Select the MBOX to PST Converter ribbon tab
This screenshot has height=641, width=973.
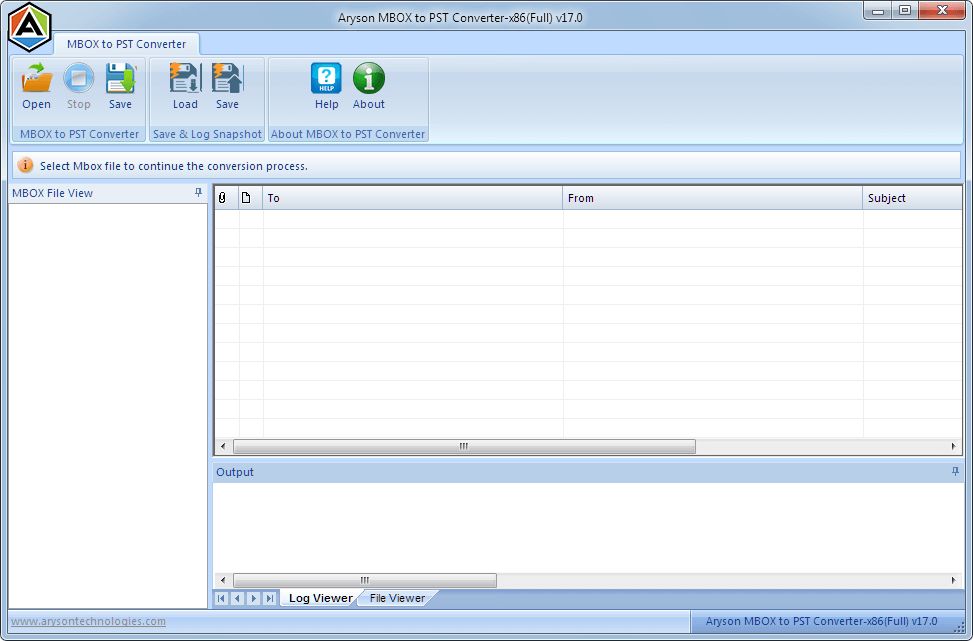coord(127,44)
